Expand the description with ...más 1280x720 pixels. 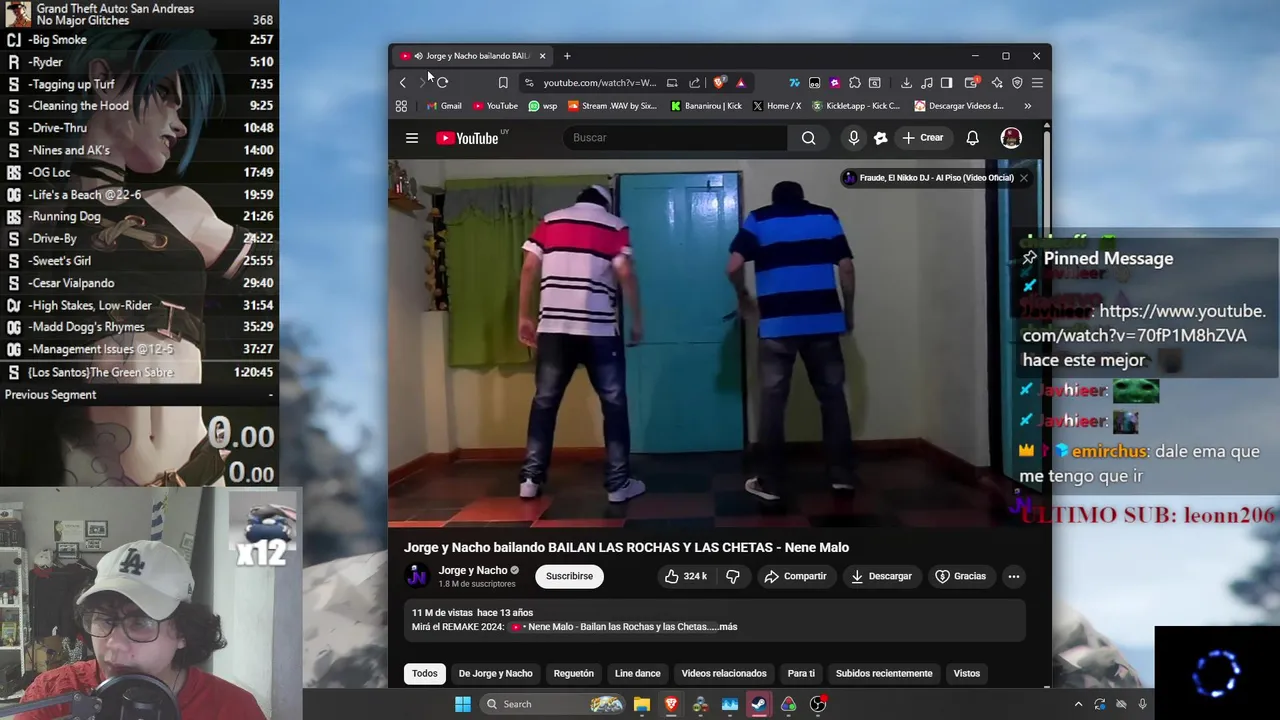(x=726, y=627)
